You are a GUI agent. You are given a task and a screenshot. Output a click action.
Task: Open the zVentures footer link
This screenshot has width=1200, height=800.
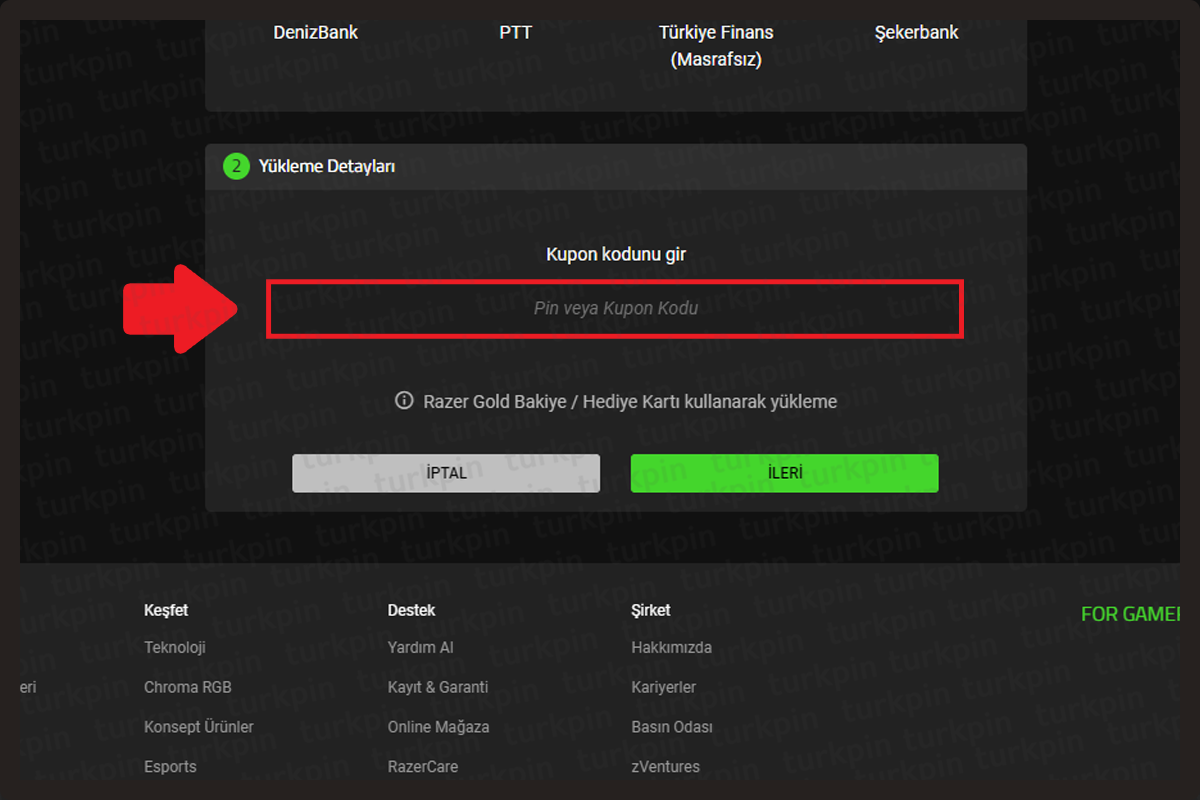coord(666,767)
